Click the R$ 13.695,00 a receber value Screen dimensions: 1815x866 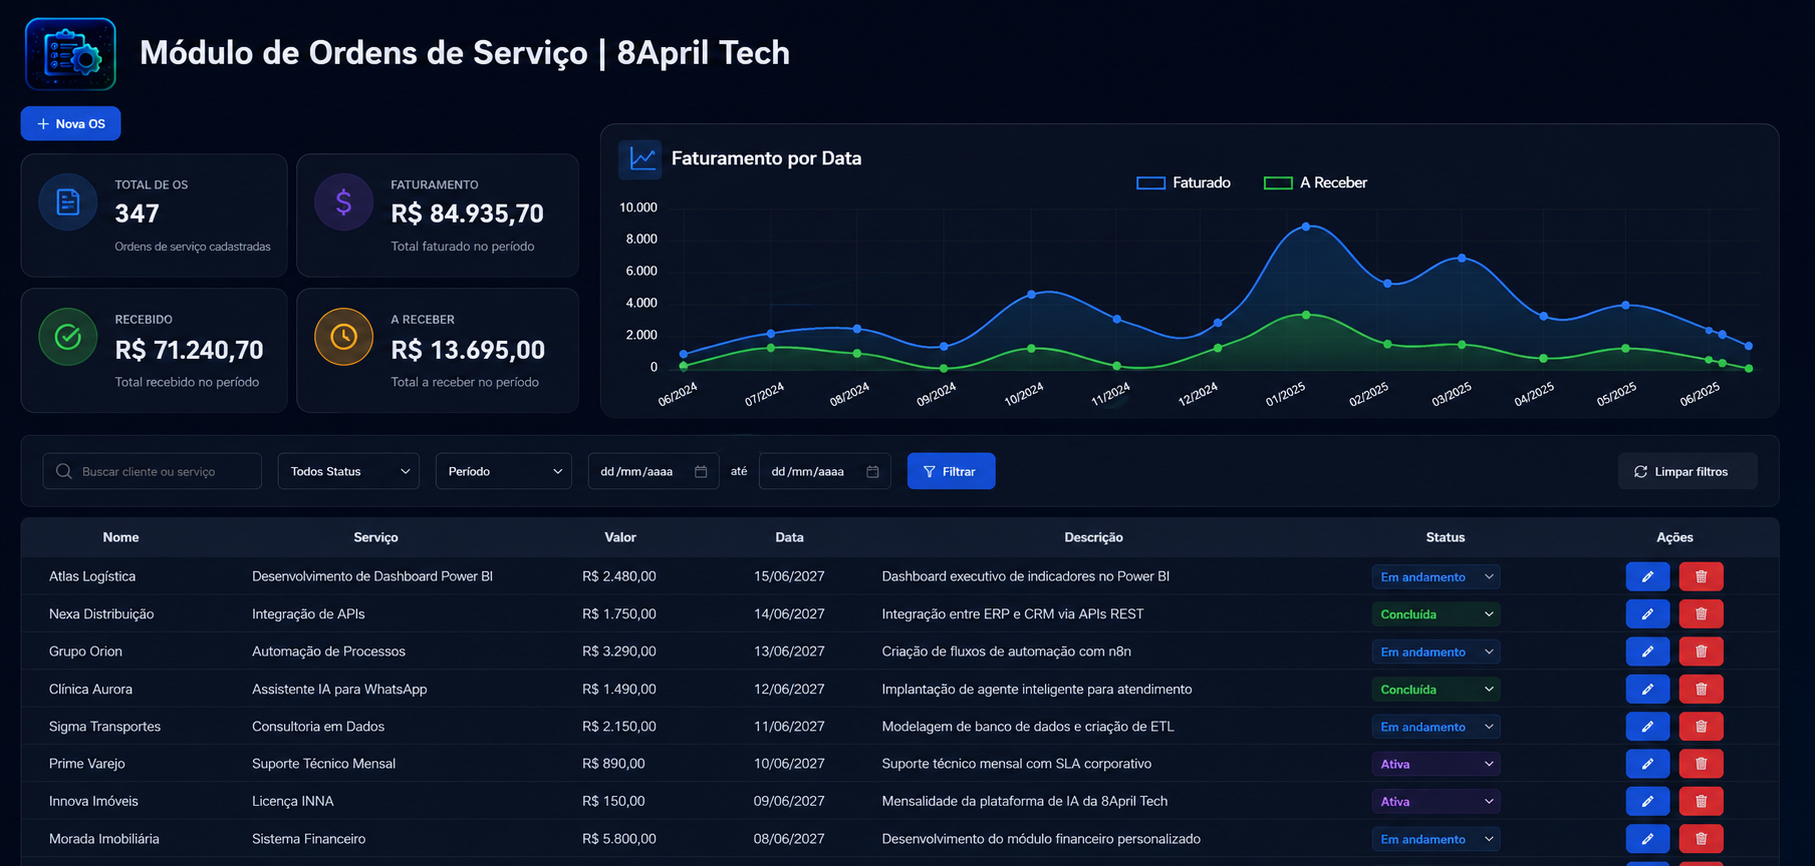(468, 350)
